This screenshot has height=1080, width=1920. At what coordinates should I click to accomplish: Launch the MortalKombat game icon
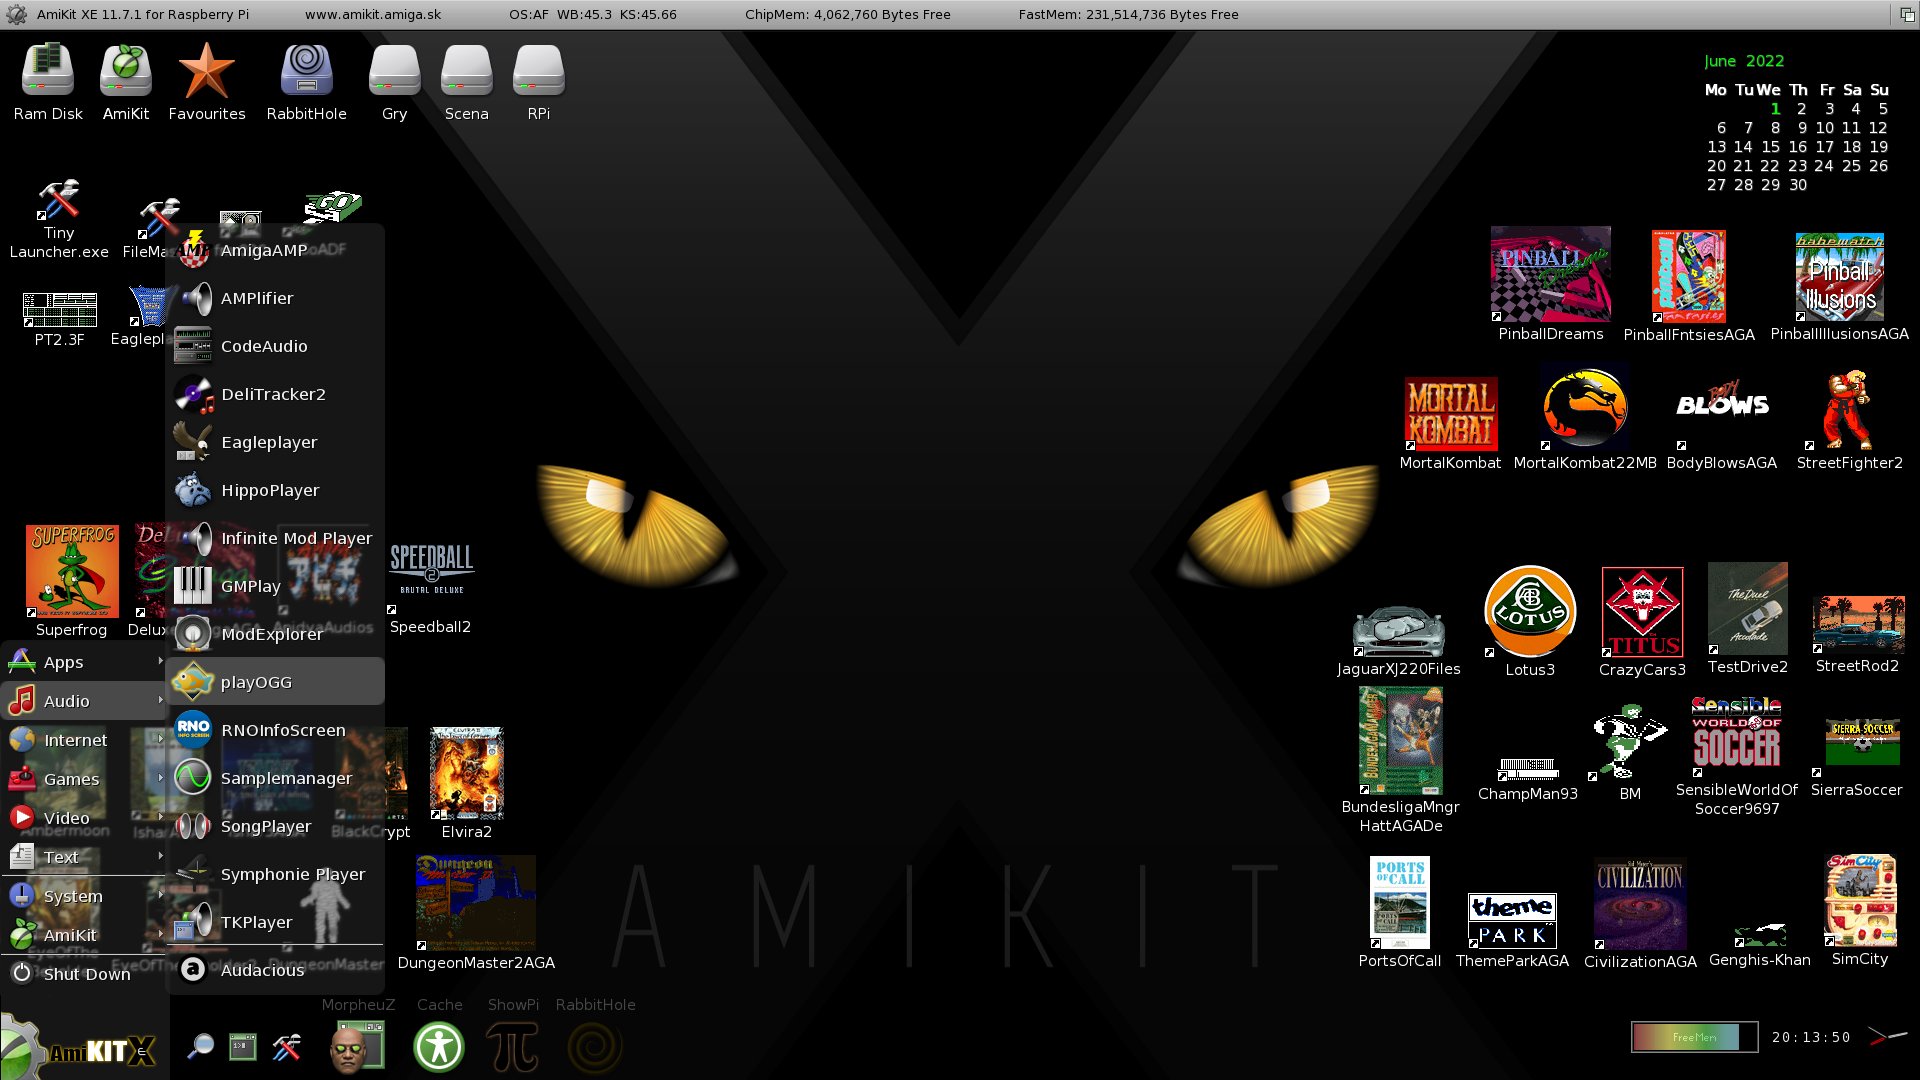[1450, 414]
